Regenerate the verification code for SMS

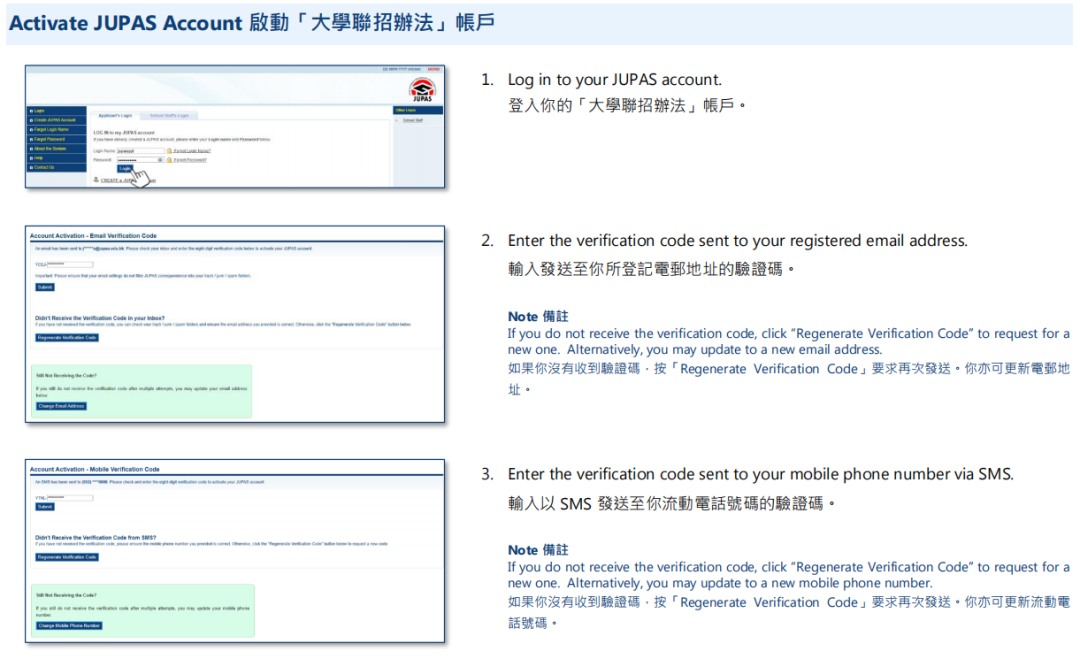[67, 556]
